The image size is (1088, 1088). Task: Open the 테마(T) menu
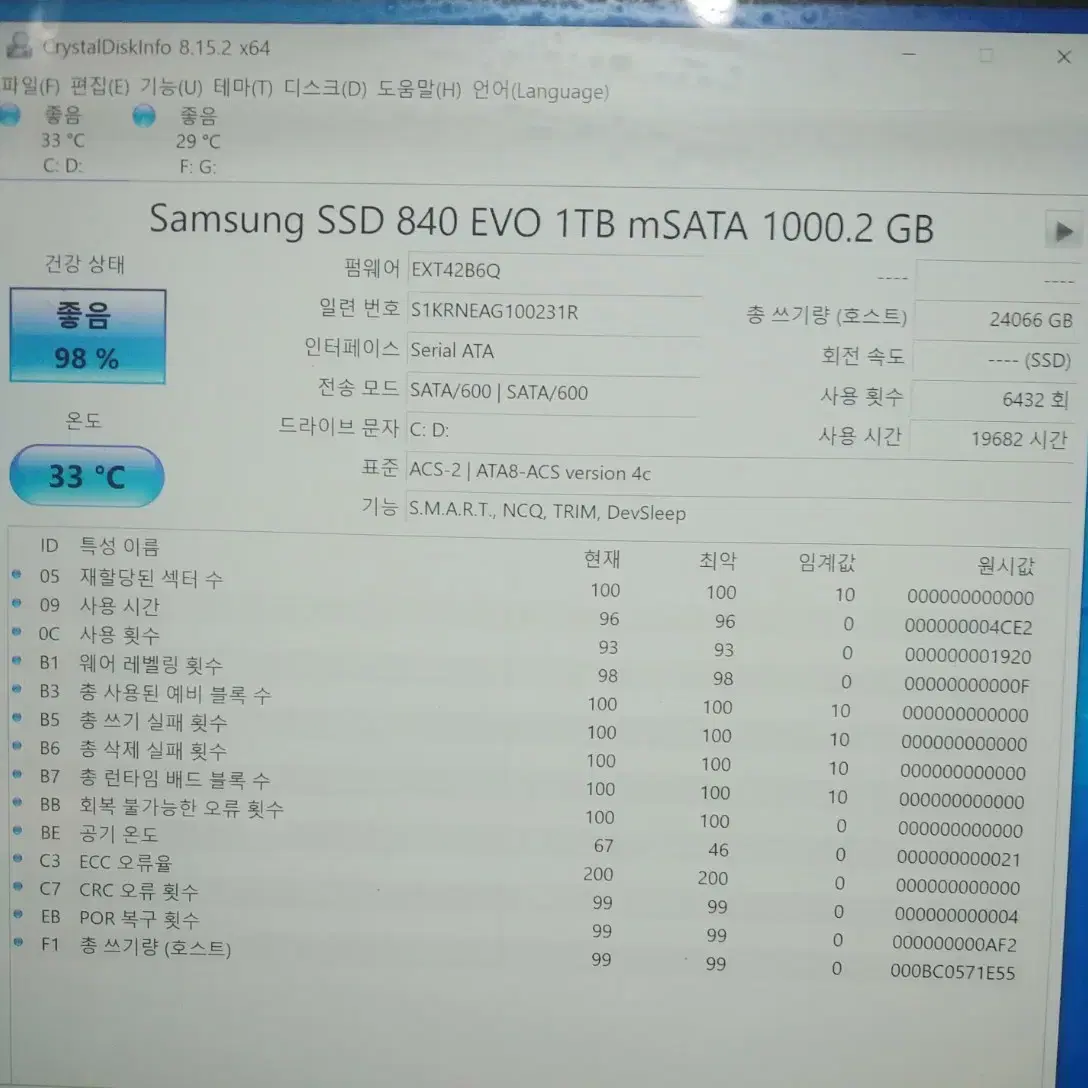[x=243, y=89]
